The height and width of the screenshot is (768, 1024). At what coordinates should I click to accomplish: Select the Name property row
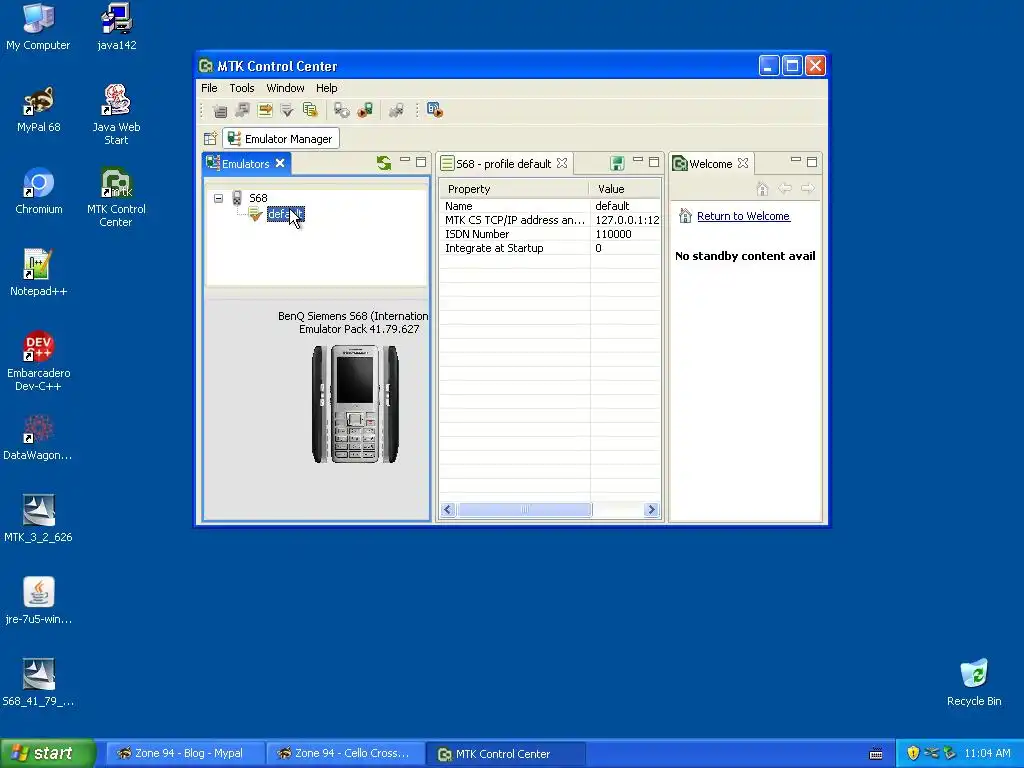point(551,206)
